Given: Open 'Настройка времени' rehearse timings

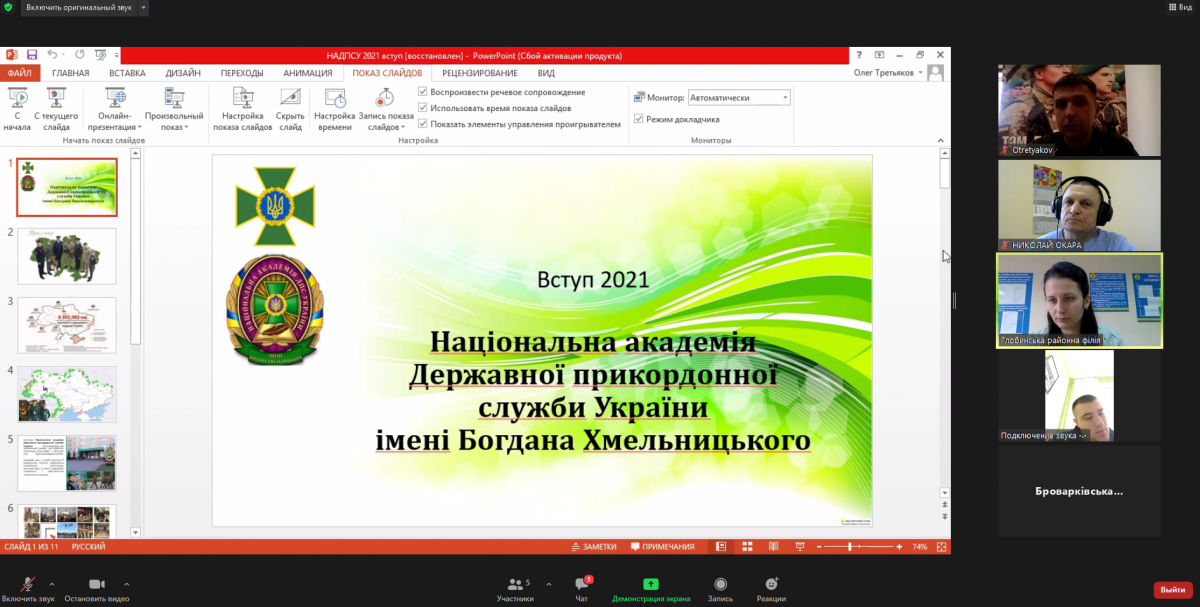Looking at the screenshot, I should click(x=335, y=99).
